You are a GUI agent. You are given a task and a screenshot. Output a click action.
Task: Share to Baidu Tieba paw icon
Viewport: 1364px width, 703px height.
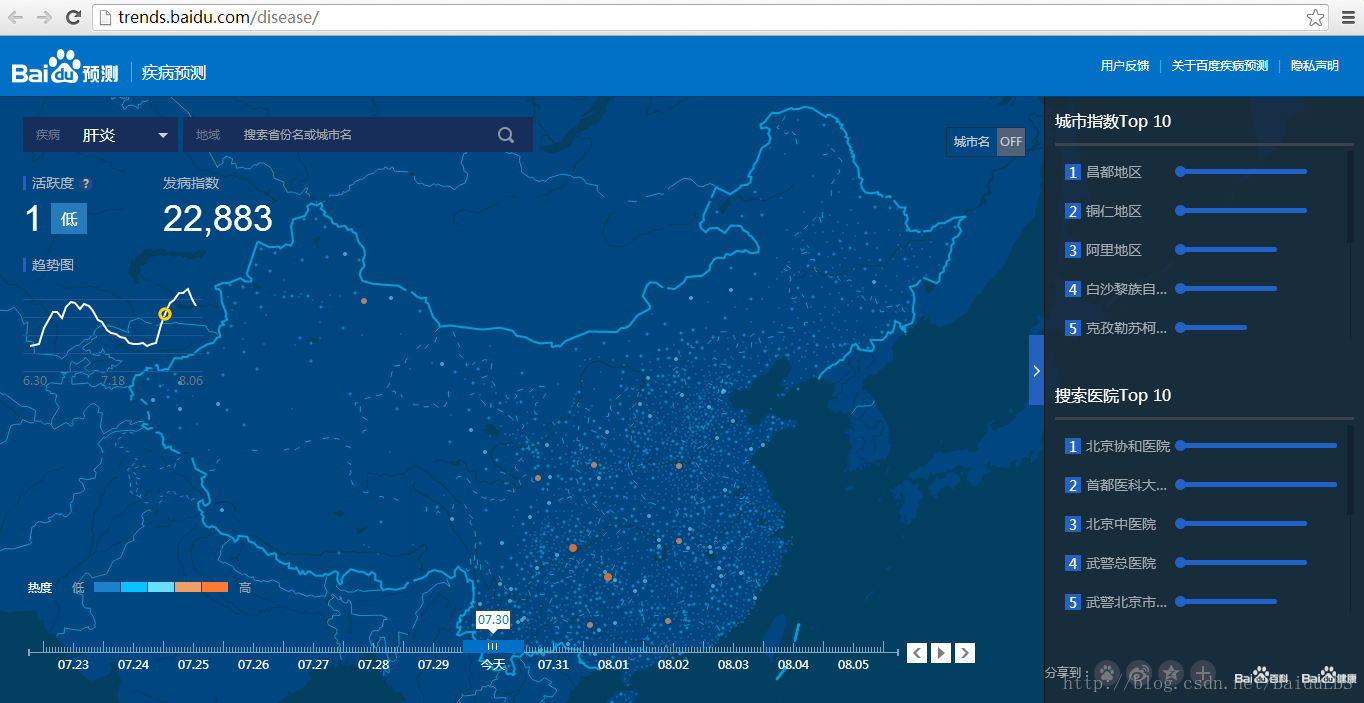(x=1106, y=674)
